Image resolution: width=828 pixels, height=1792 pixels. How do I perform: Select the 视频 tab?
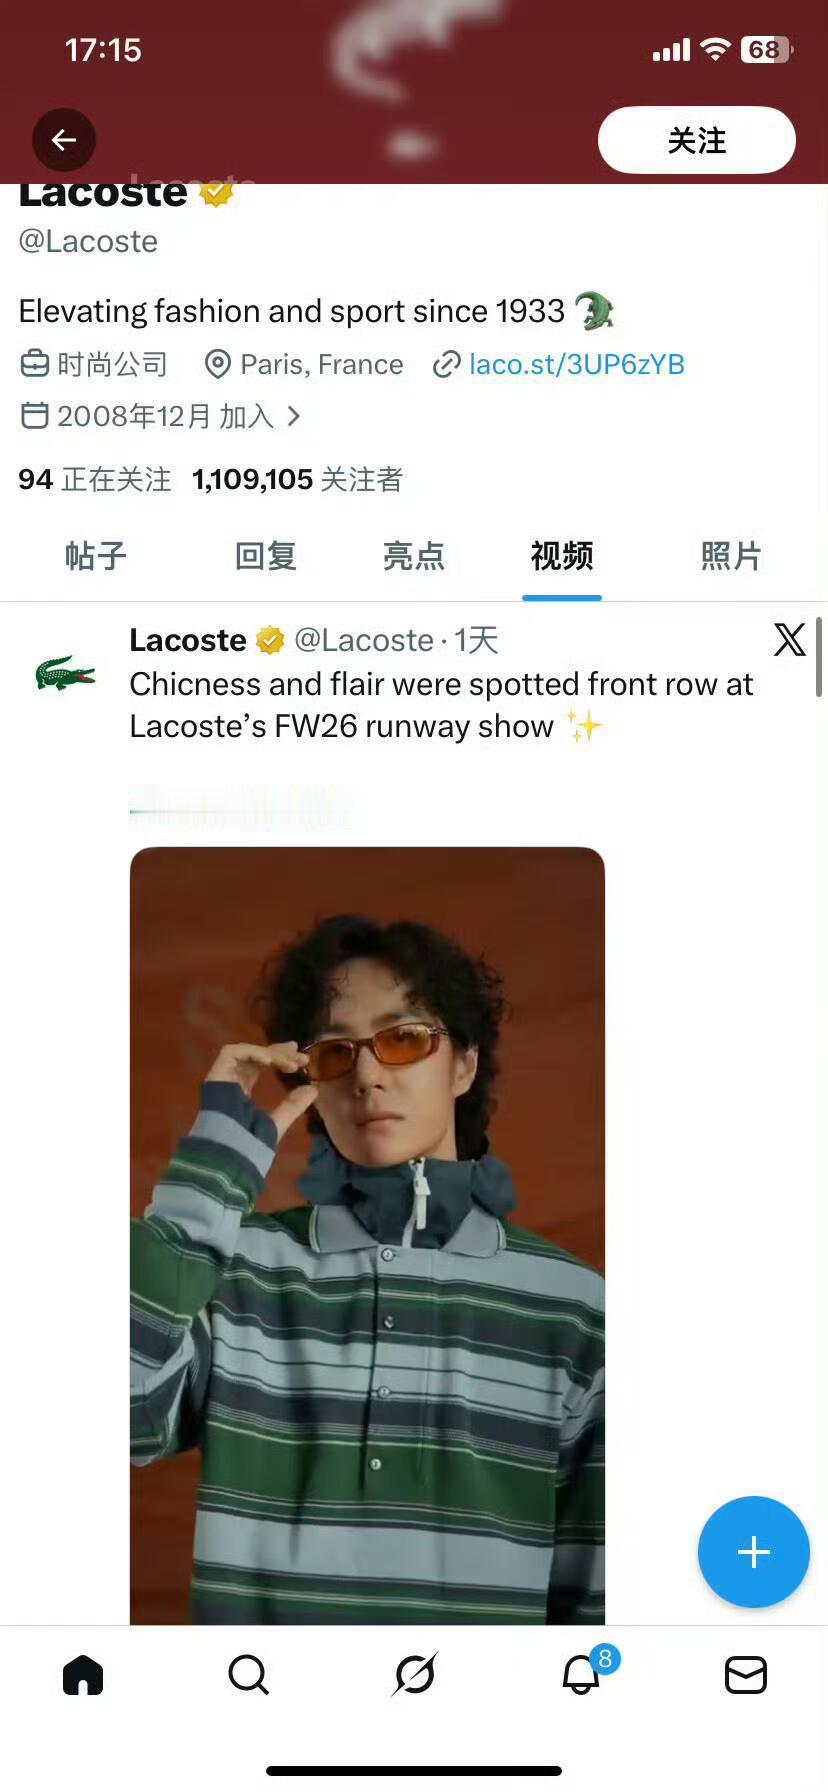561,556
